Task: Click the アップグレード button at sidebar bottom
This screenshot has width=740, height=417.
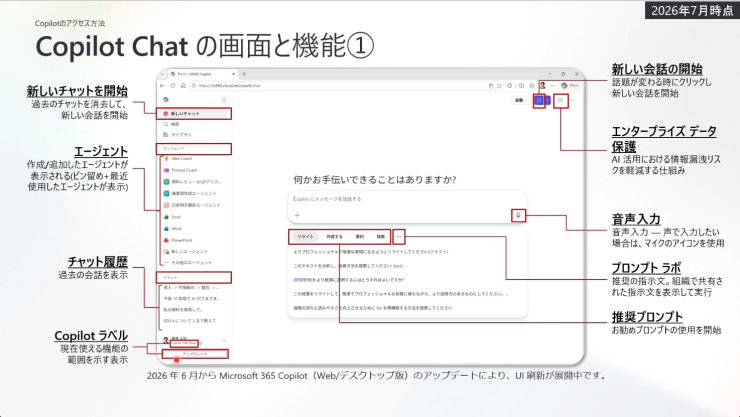Action: [195, 354]
